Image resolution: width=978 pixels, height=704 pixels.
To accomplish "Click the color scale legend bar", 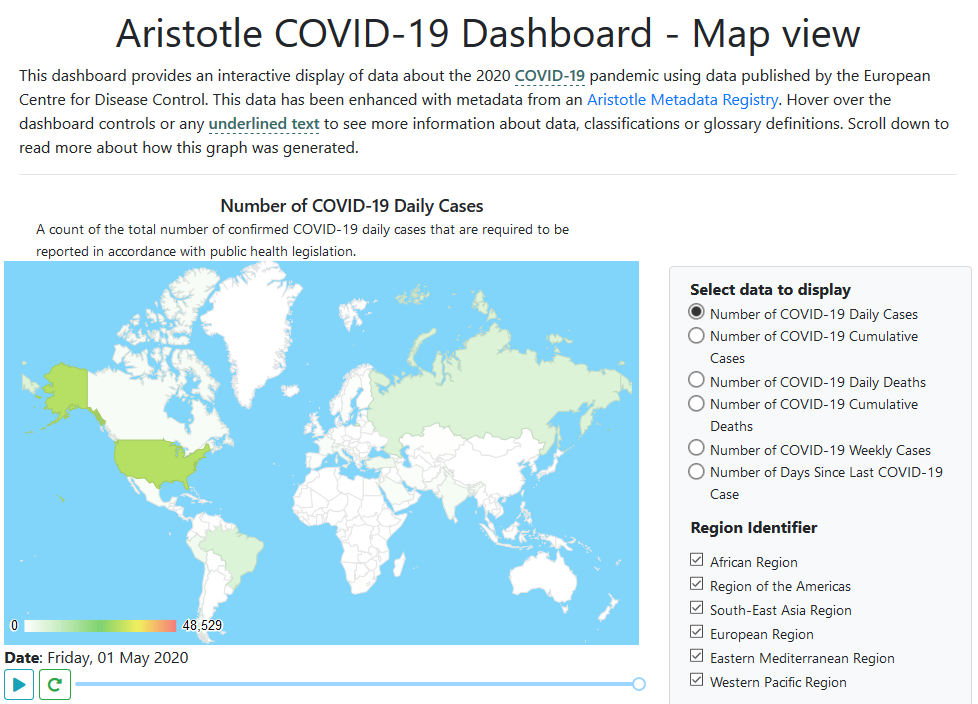I will click(x=100, y=626).
